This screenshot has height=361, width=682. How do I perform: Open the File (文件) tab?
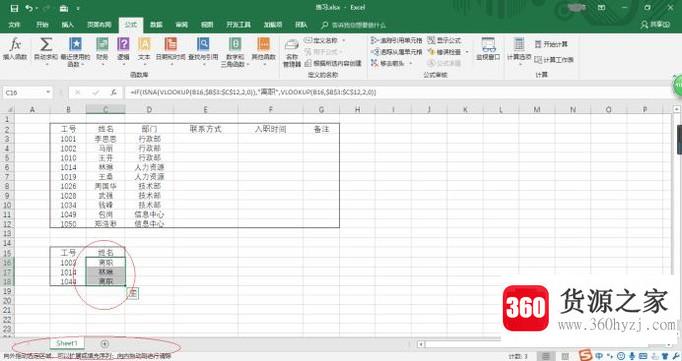tap(14, 25)
